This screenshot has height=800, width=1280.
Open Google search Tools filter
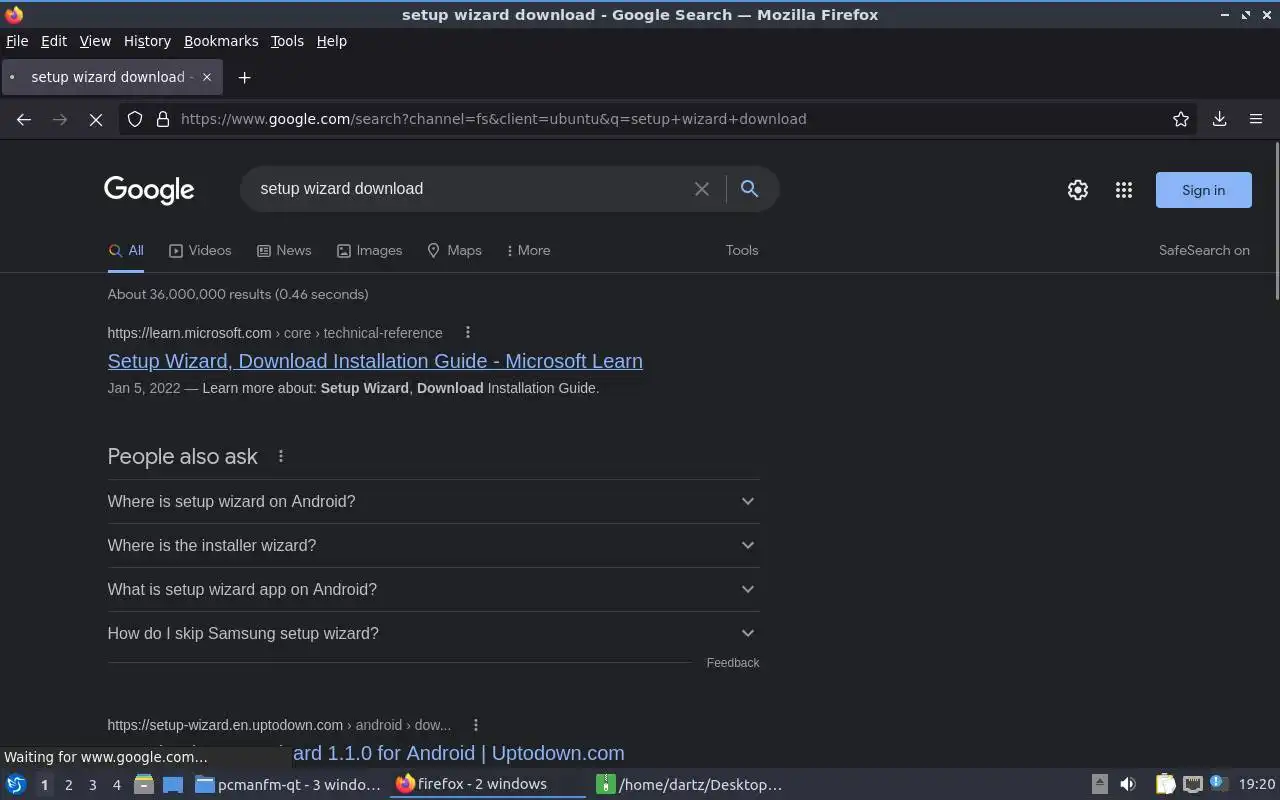(742, 250)
